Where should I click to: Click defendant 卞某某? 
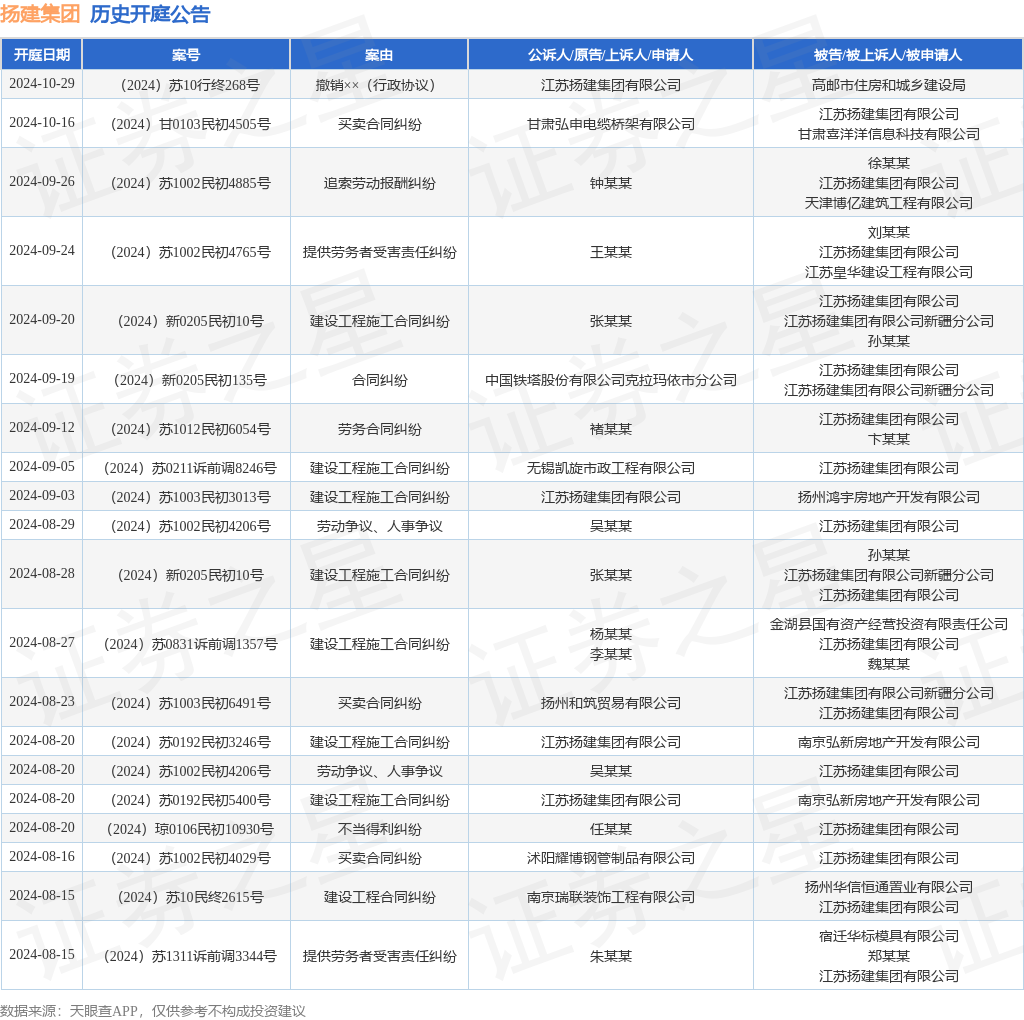coord(888,439)
